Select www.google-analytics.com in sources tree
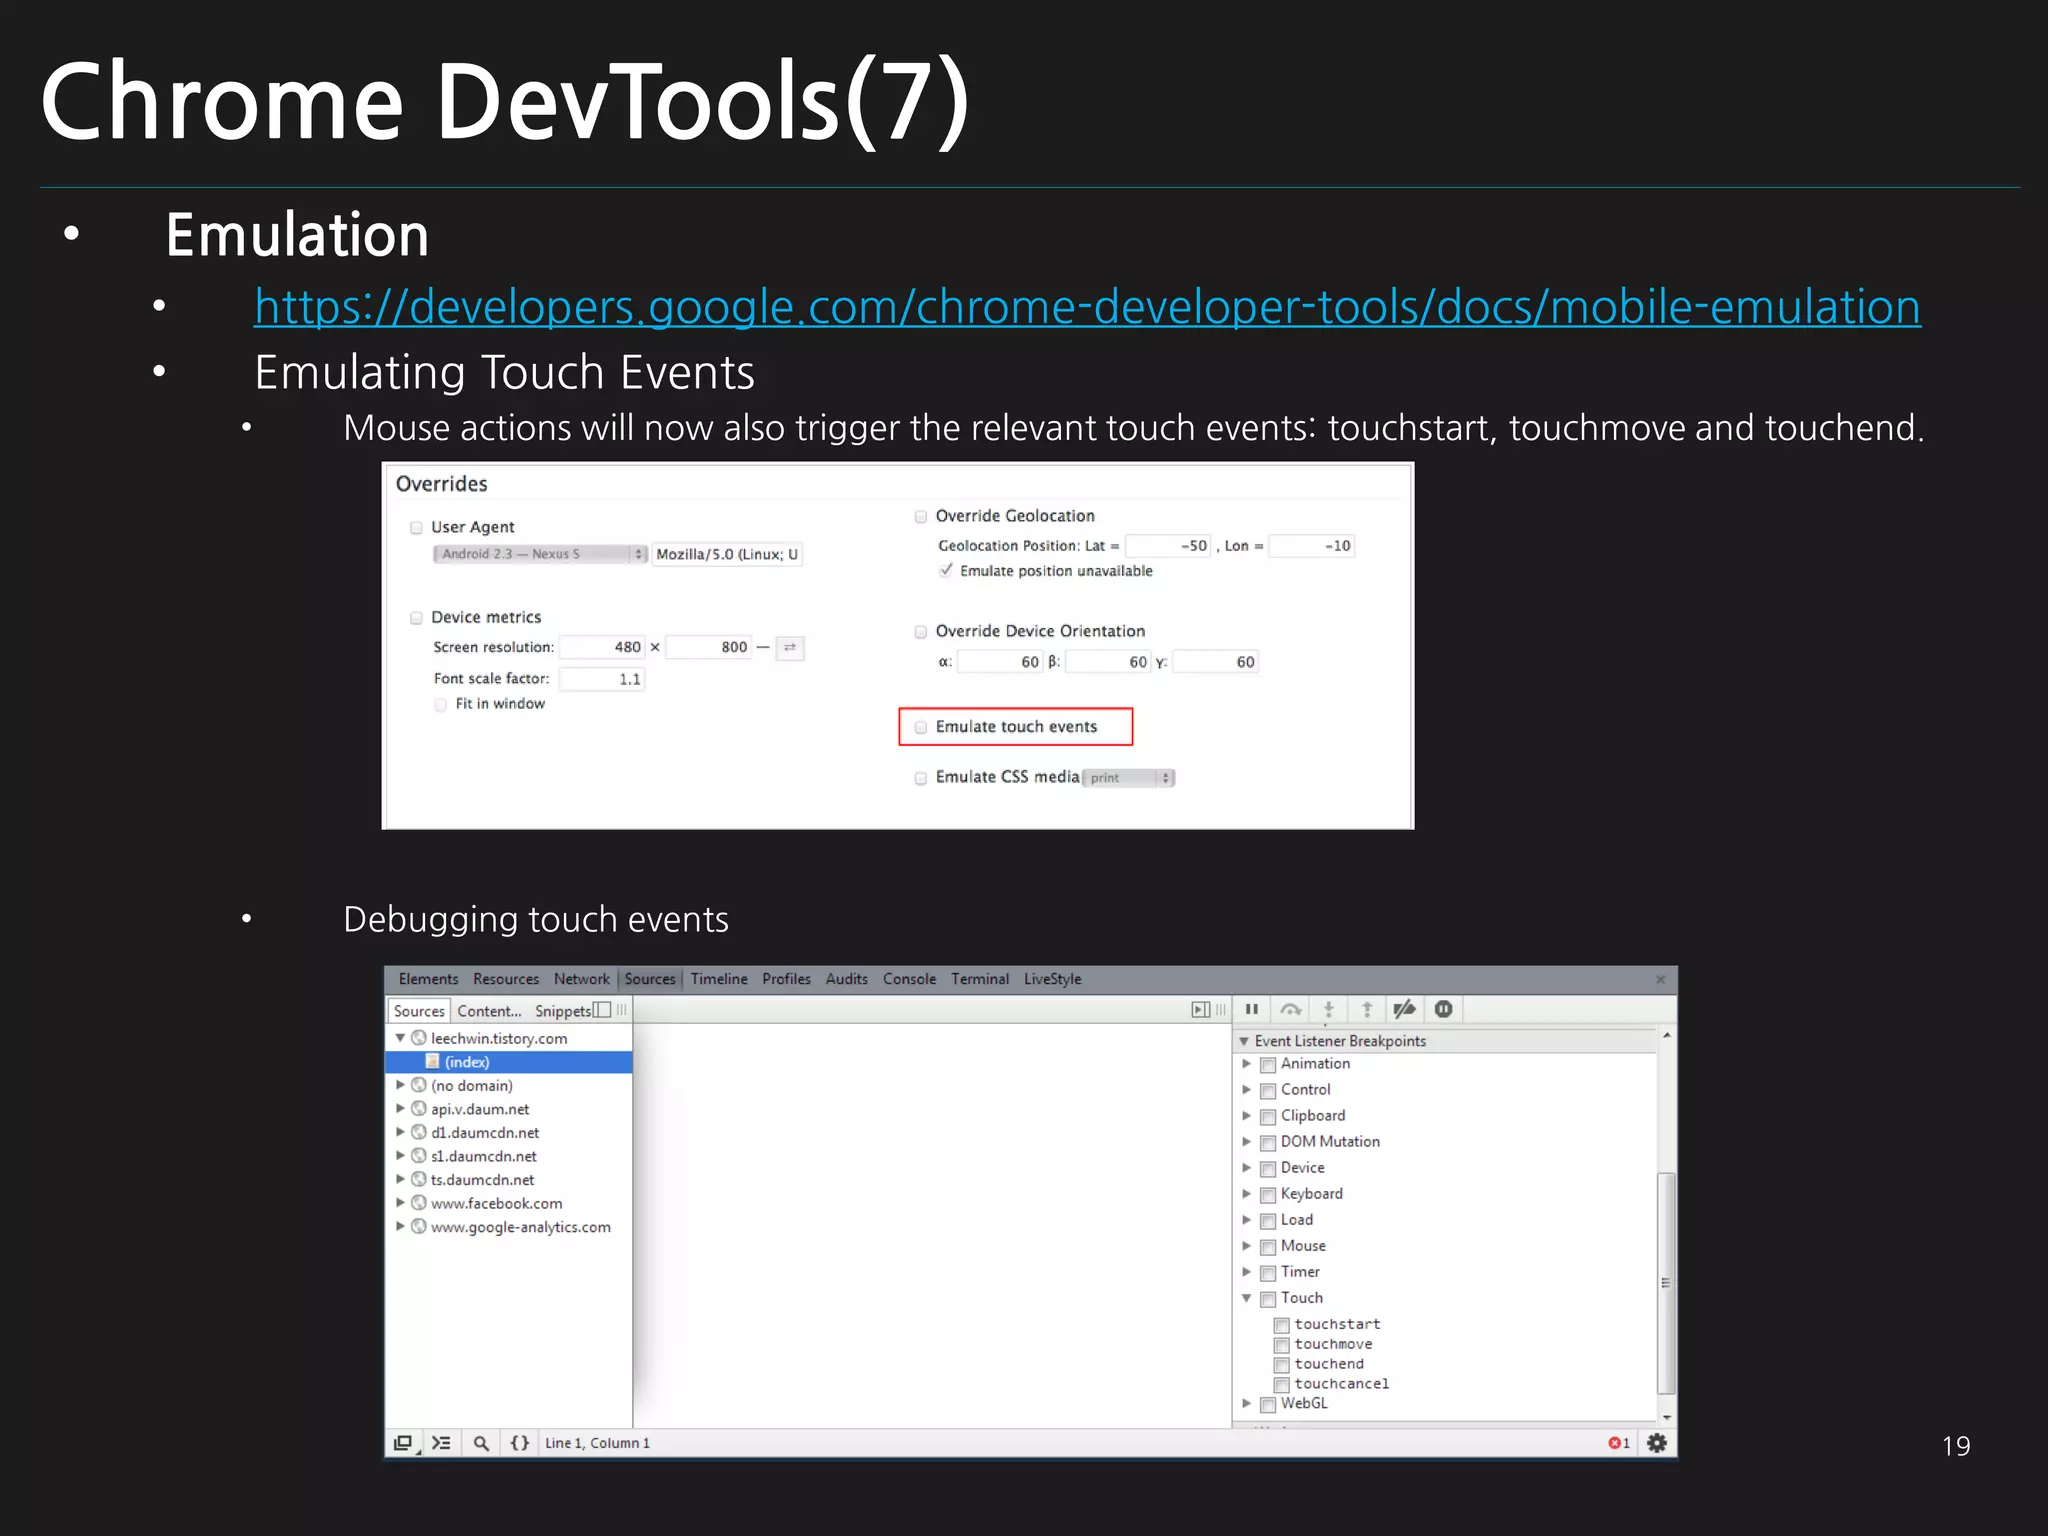2048x1536 pixels. tap(520, 1227)
